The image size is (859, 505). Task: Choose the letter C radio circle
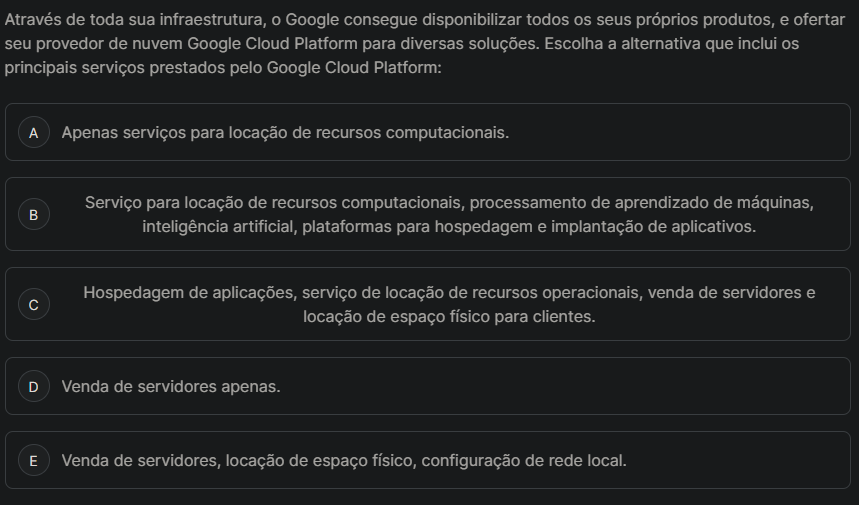[34, 305]
